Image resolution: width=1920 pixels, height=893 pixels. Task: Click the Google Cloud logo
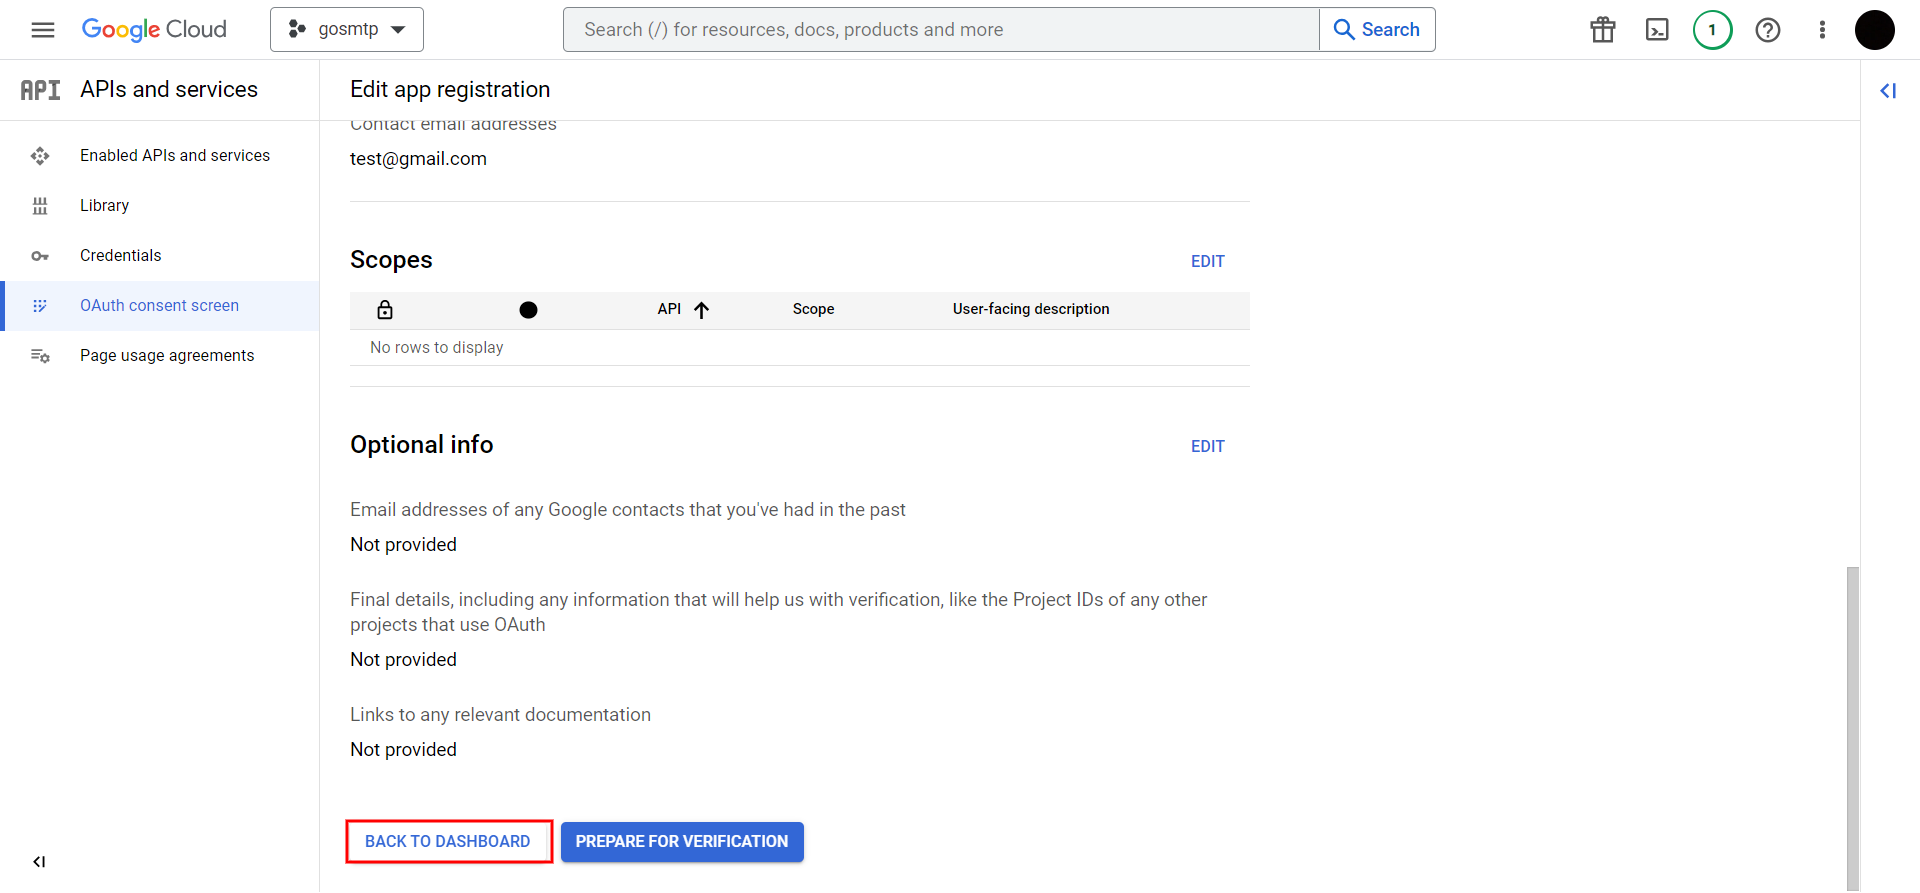pos(154,30)
